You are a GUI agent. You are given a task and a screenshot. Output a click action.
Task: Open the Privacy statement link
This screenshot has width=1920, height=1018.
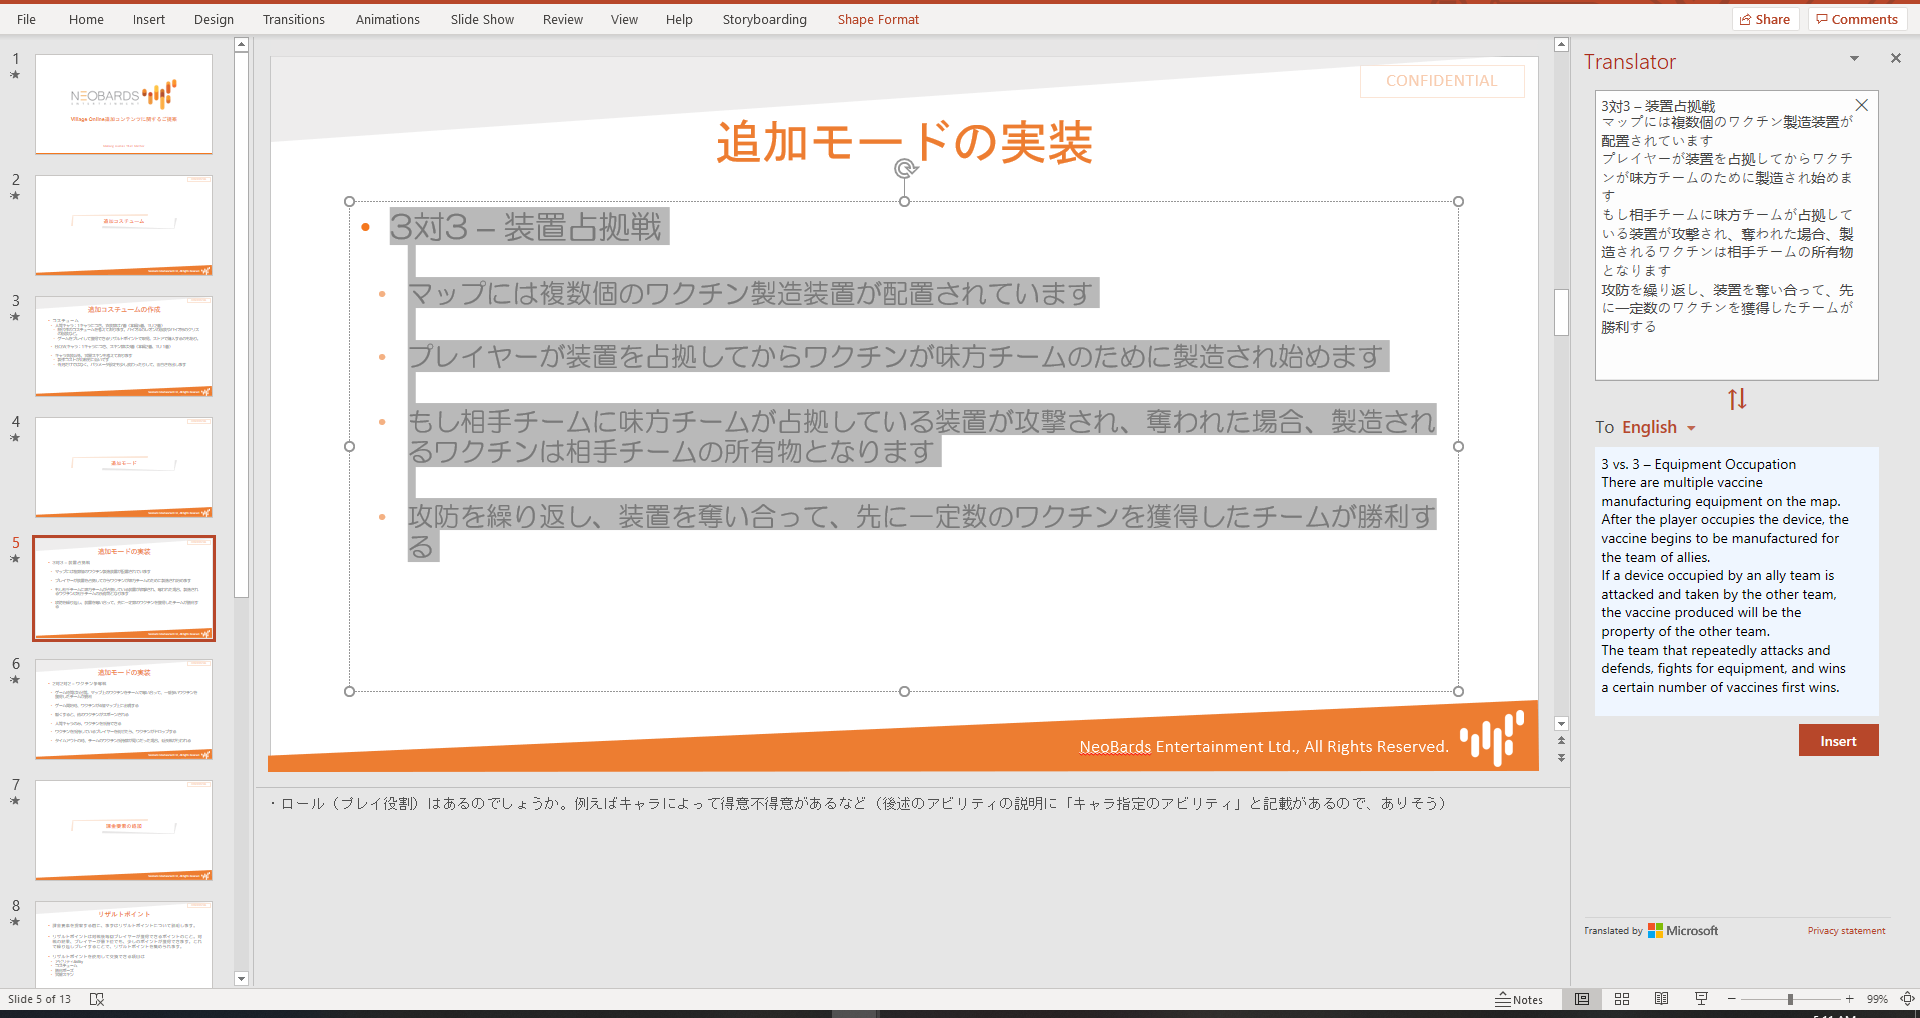[x=1846, y=931]
